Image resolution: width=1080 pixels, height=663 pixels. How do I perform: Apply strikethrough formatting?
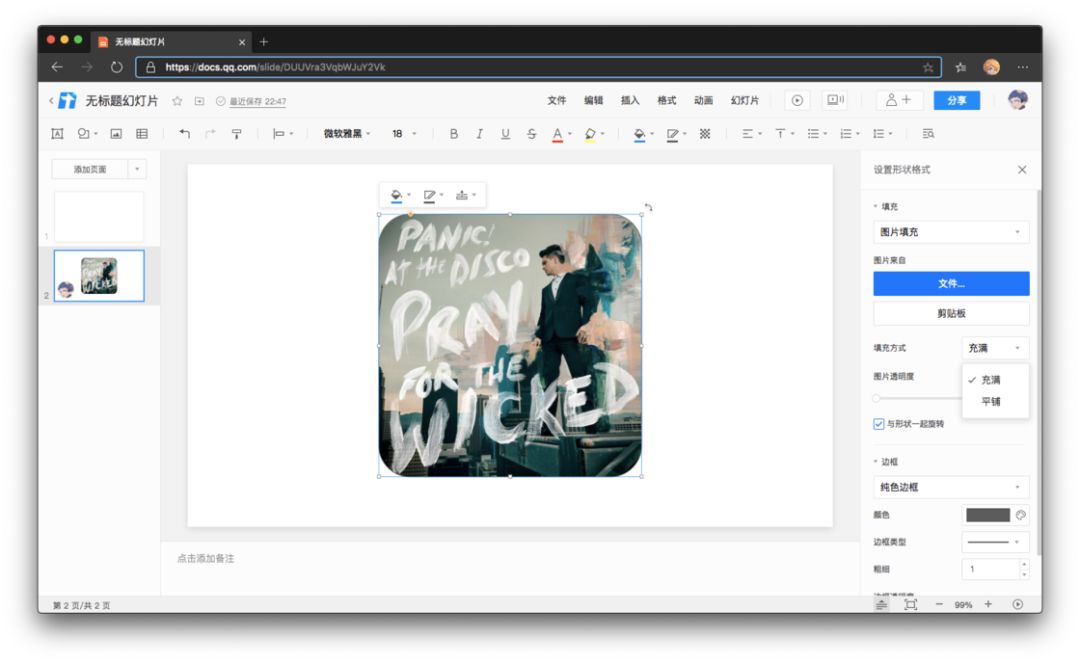(531, 134)
